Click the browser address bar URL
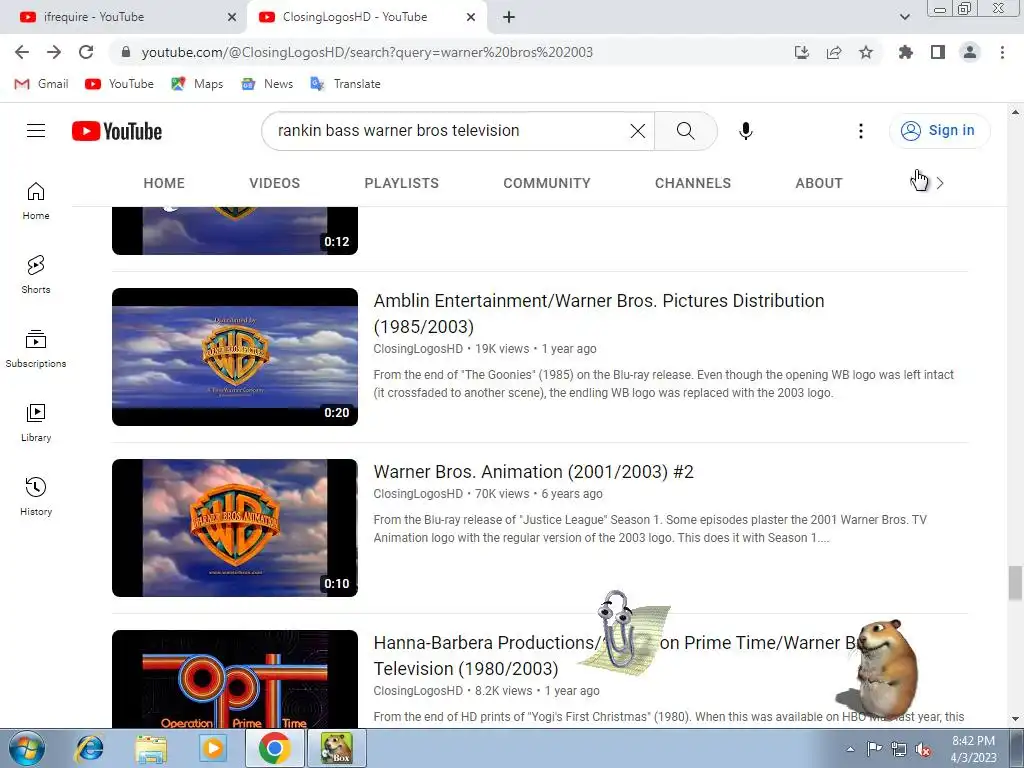This screenshot has width=1024, height=768. click(367, 52)
